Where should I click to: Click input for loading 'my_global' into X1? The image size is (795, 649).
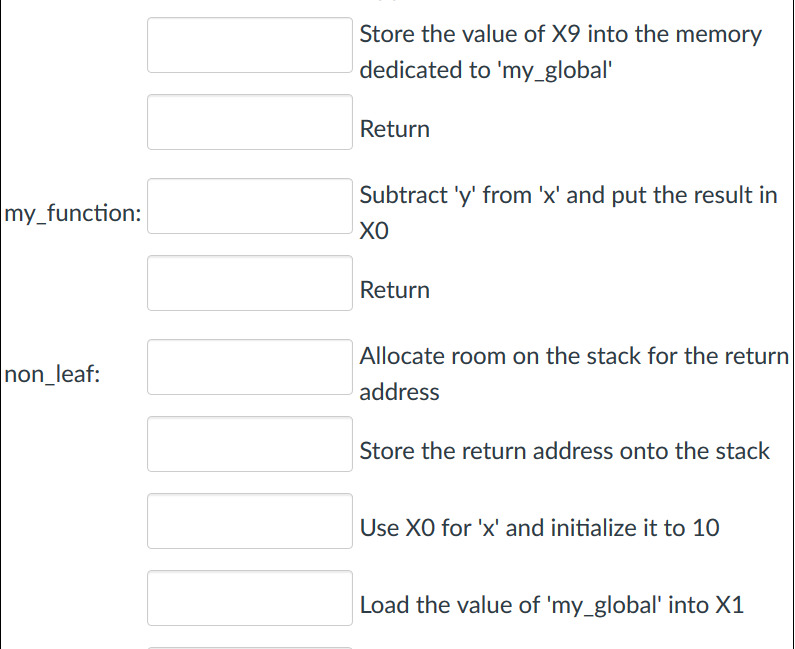coord(250,598)
